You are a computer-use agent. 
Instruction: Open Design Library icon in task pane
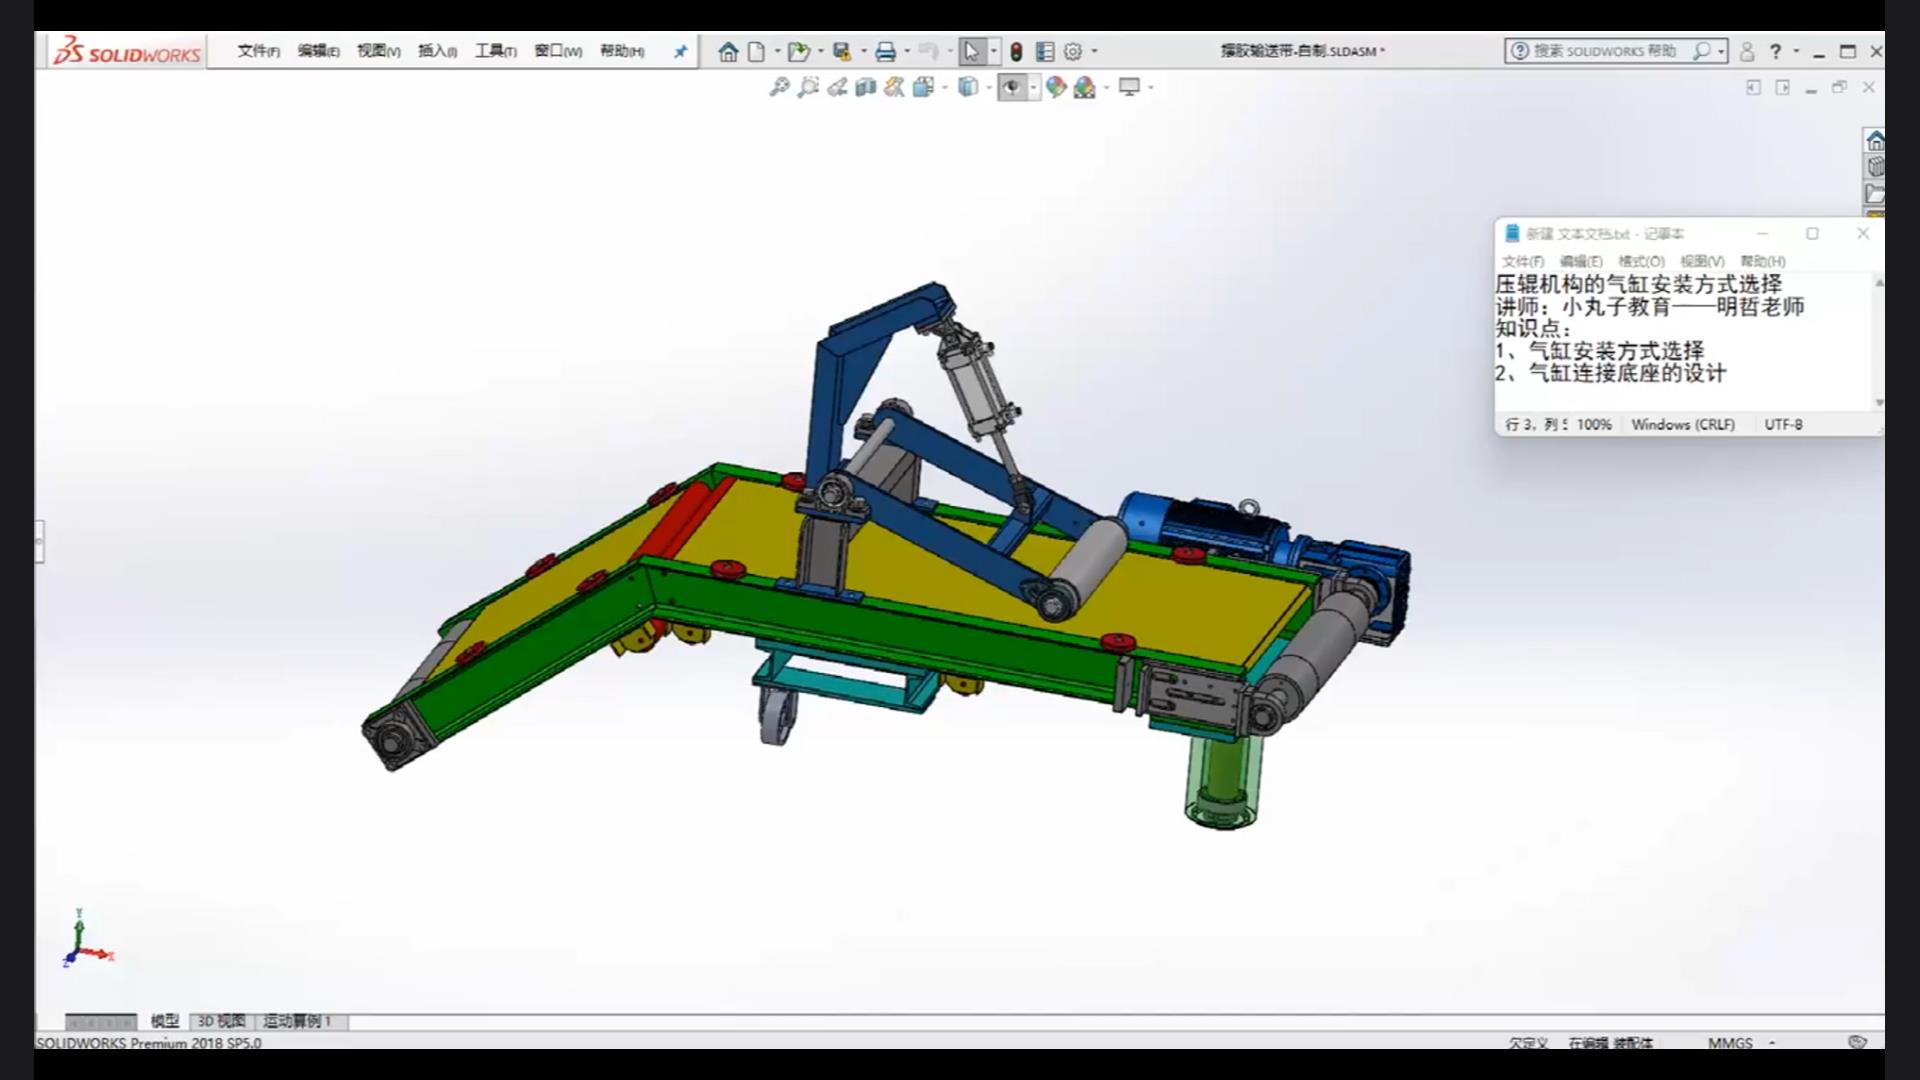[x=1875, y=167]
